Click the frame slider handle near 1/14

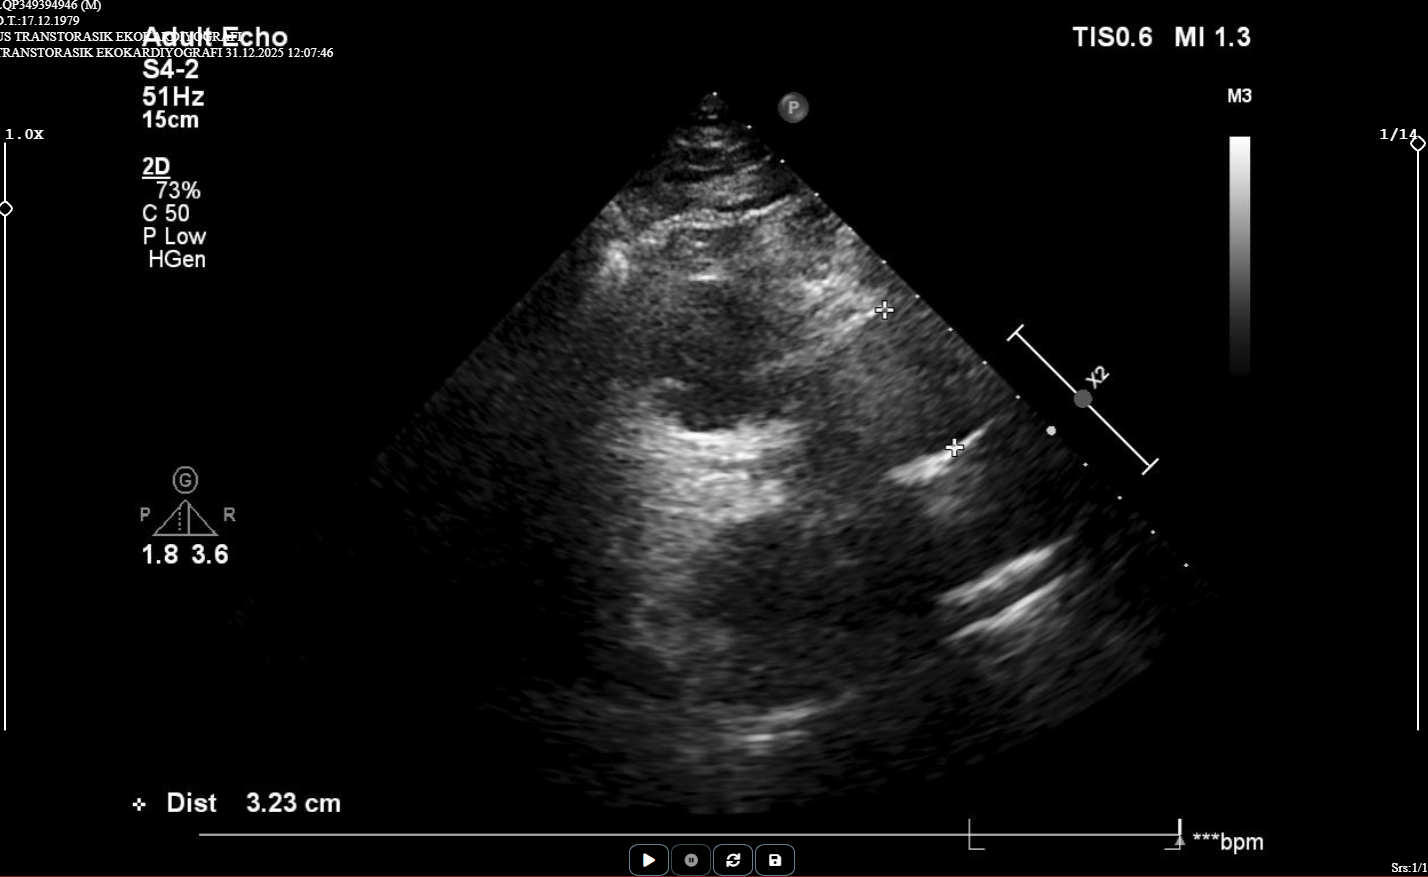(x=1418, y=144)
